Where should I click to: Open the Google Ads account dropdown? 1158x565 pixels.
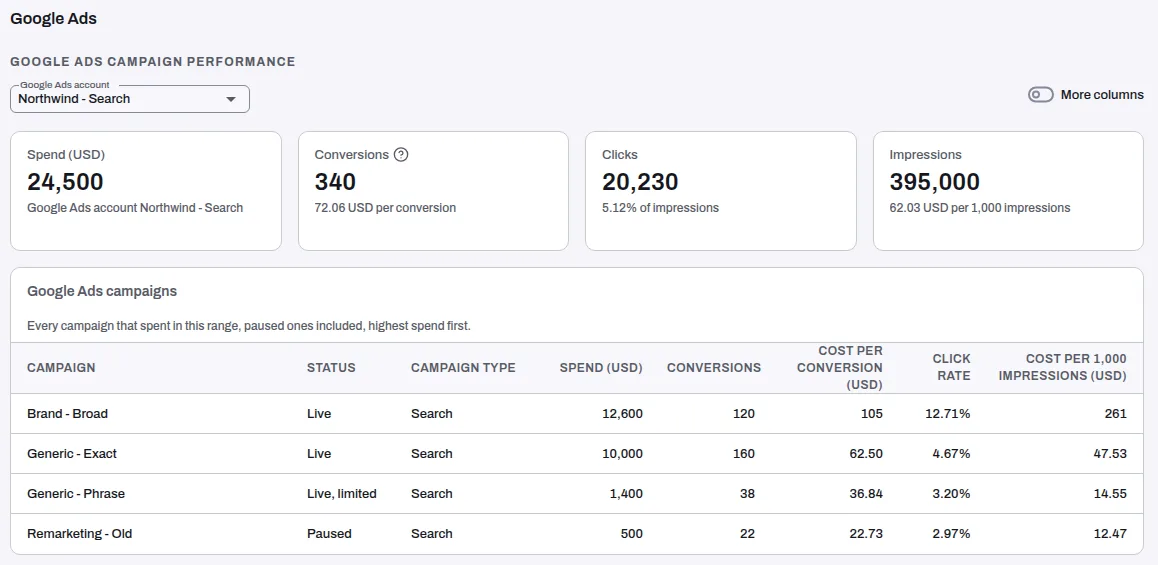(130, 99)
